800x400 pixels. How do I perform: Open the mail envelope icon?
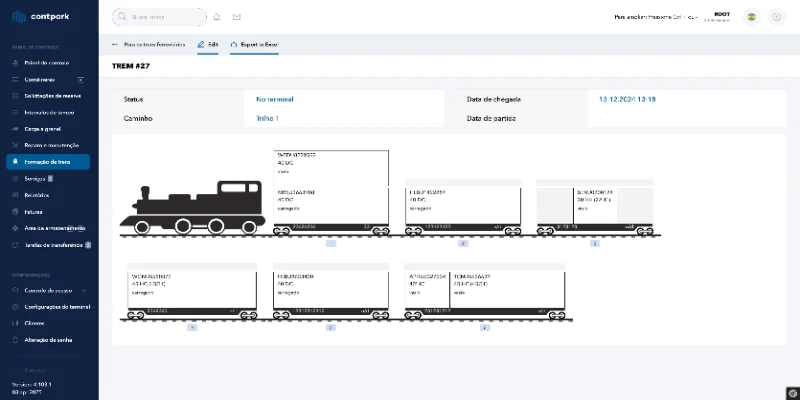(237, 17)
